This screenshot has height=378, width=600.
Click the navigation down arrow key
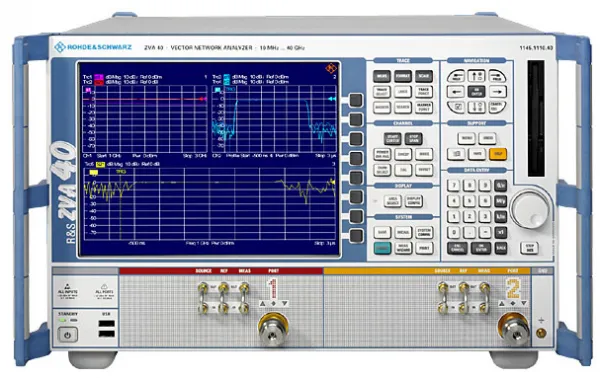click(x=476, y=107)
